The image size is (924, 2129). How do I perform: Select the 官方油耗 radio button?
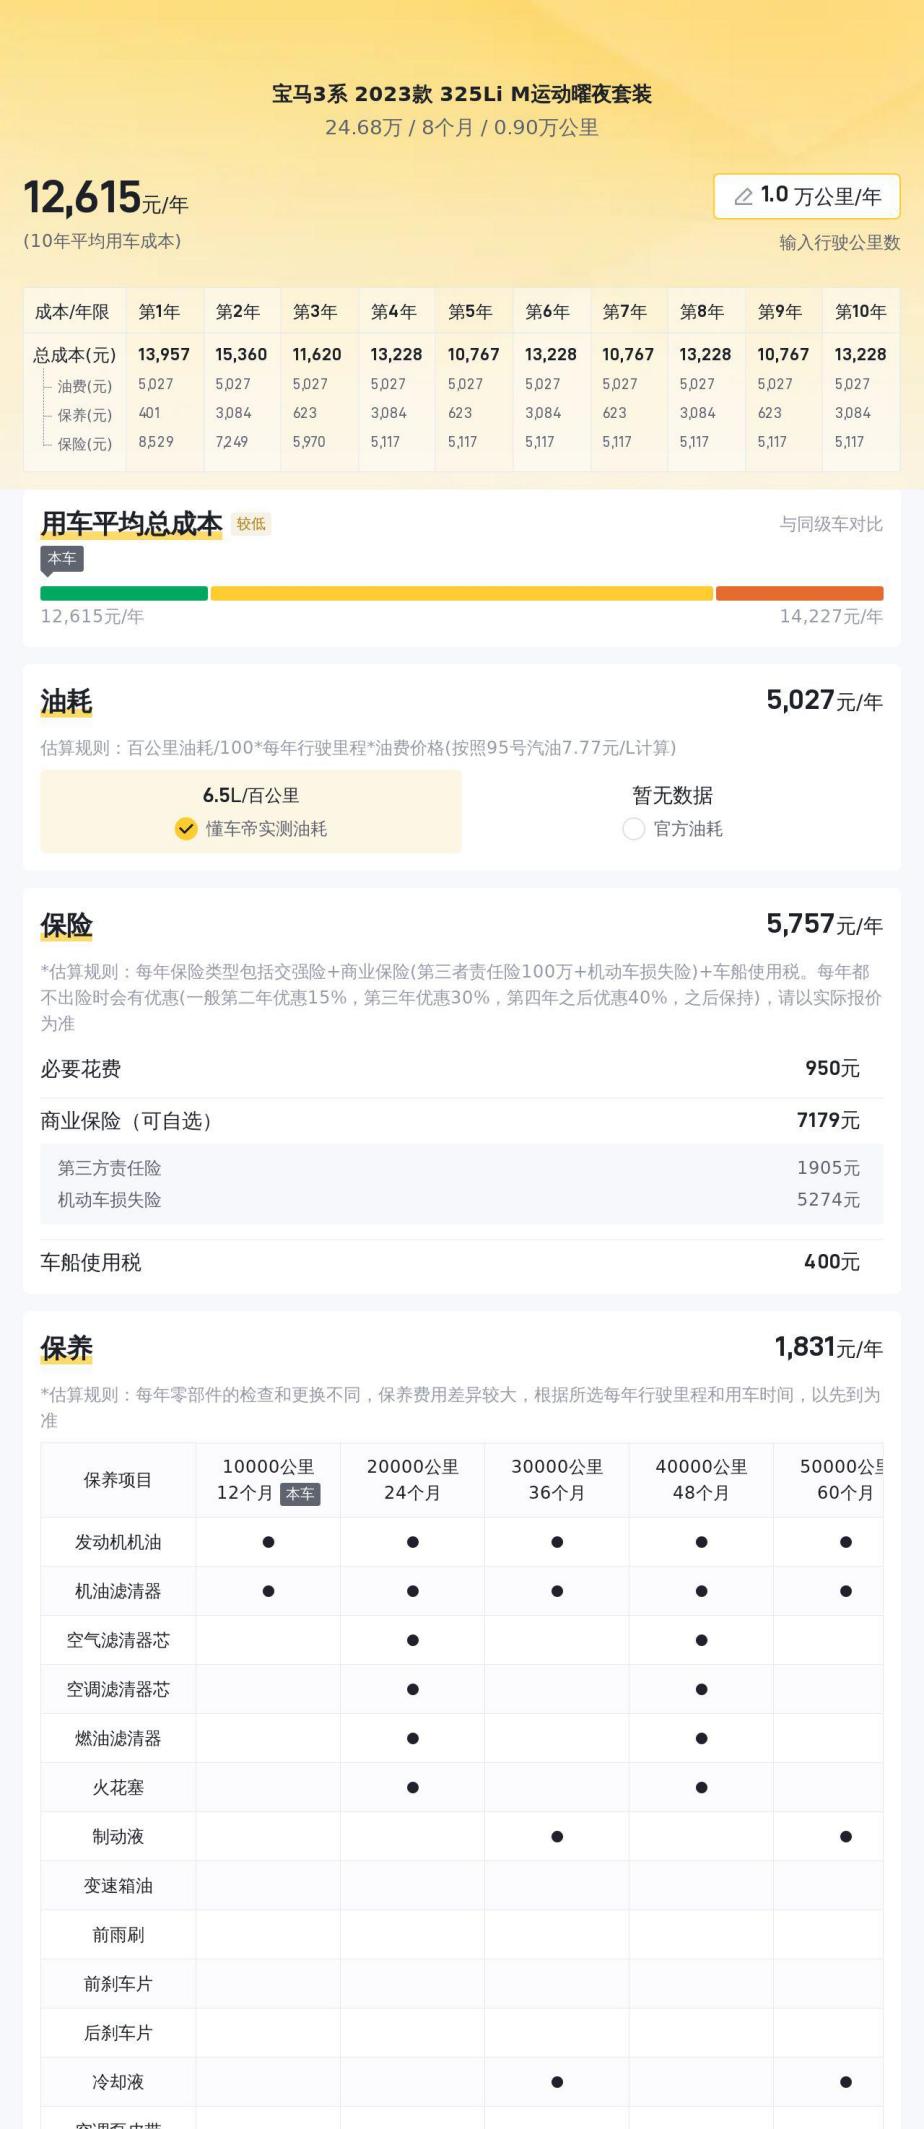tap(633, 829)
